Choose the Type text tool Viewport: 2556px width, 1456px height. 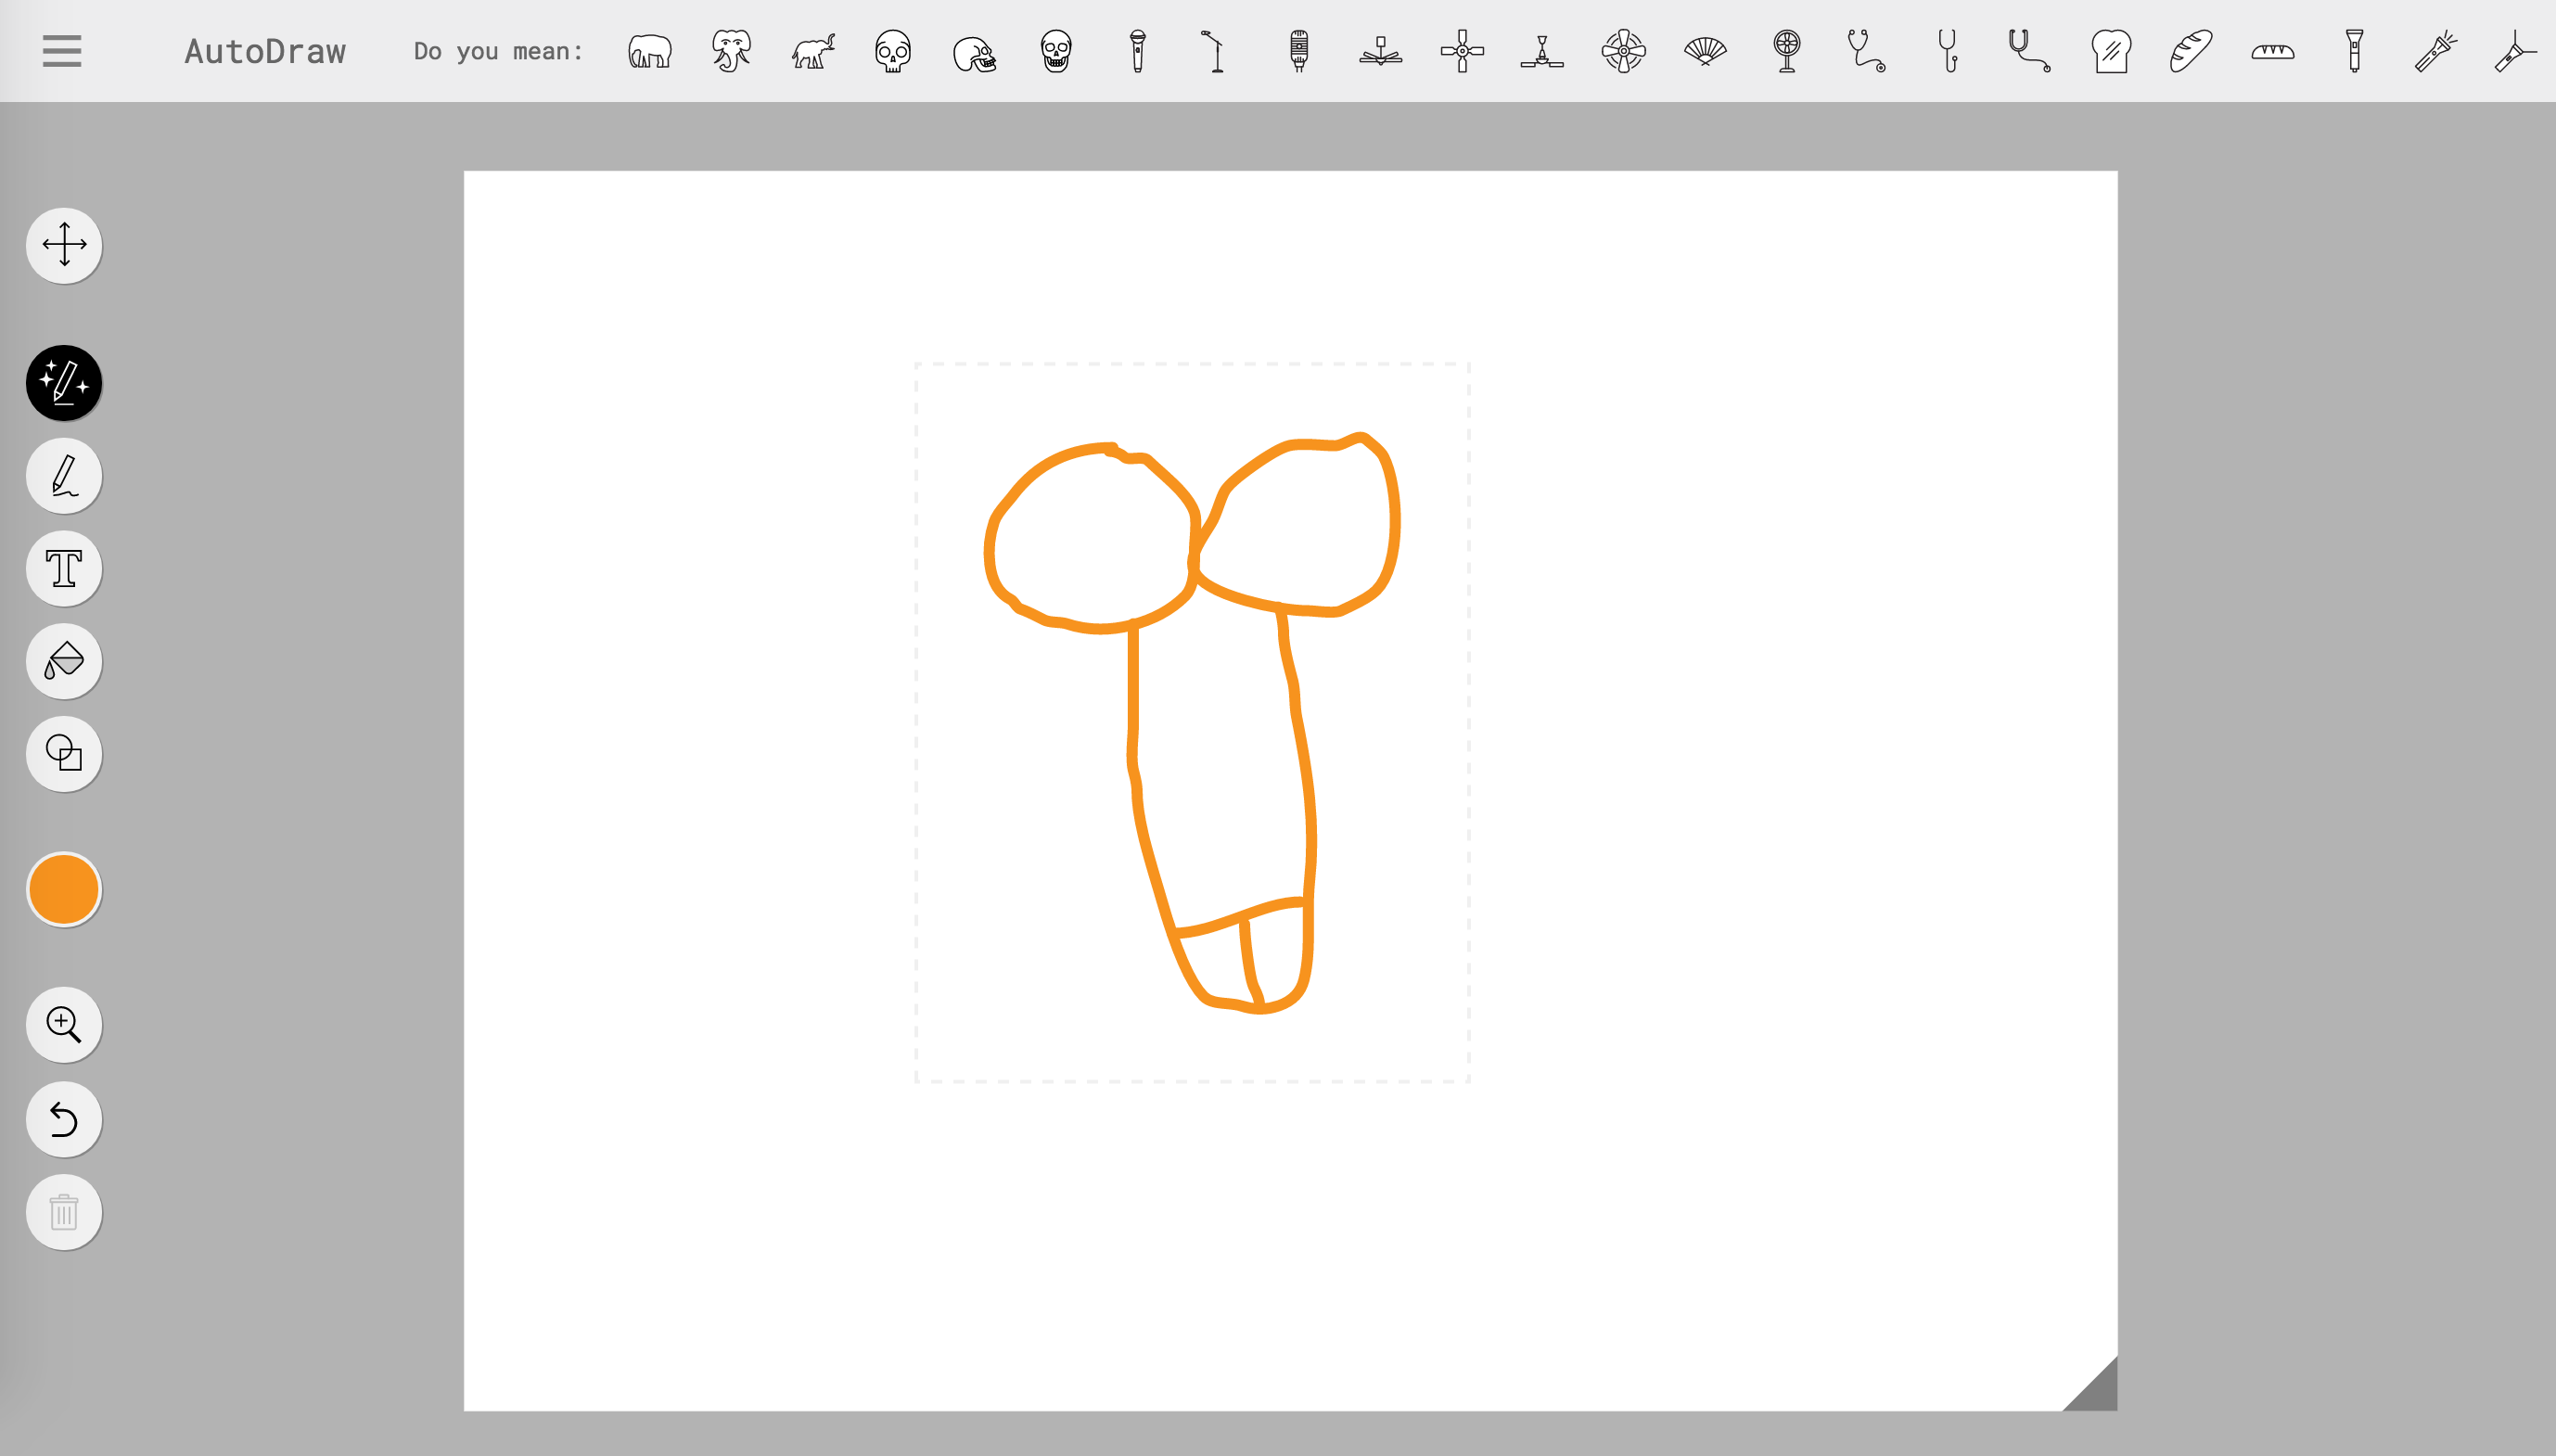click(x=64, y=568)
